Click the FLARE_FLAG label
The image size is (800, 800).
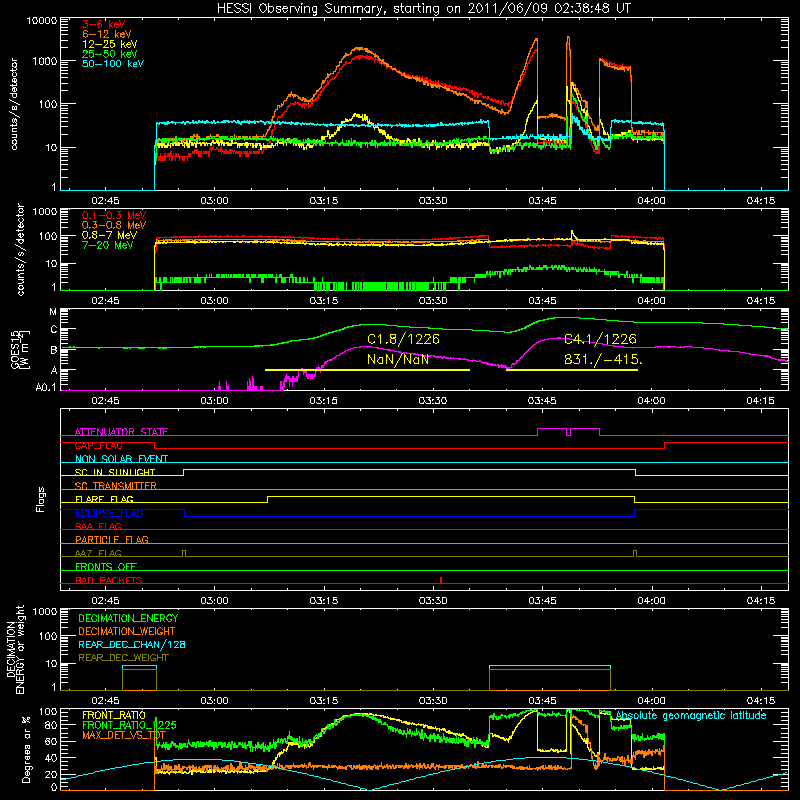pos(104,499)
